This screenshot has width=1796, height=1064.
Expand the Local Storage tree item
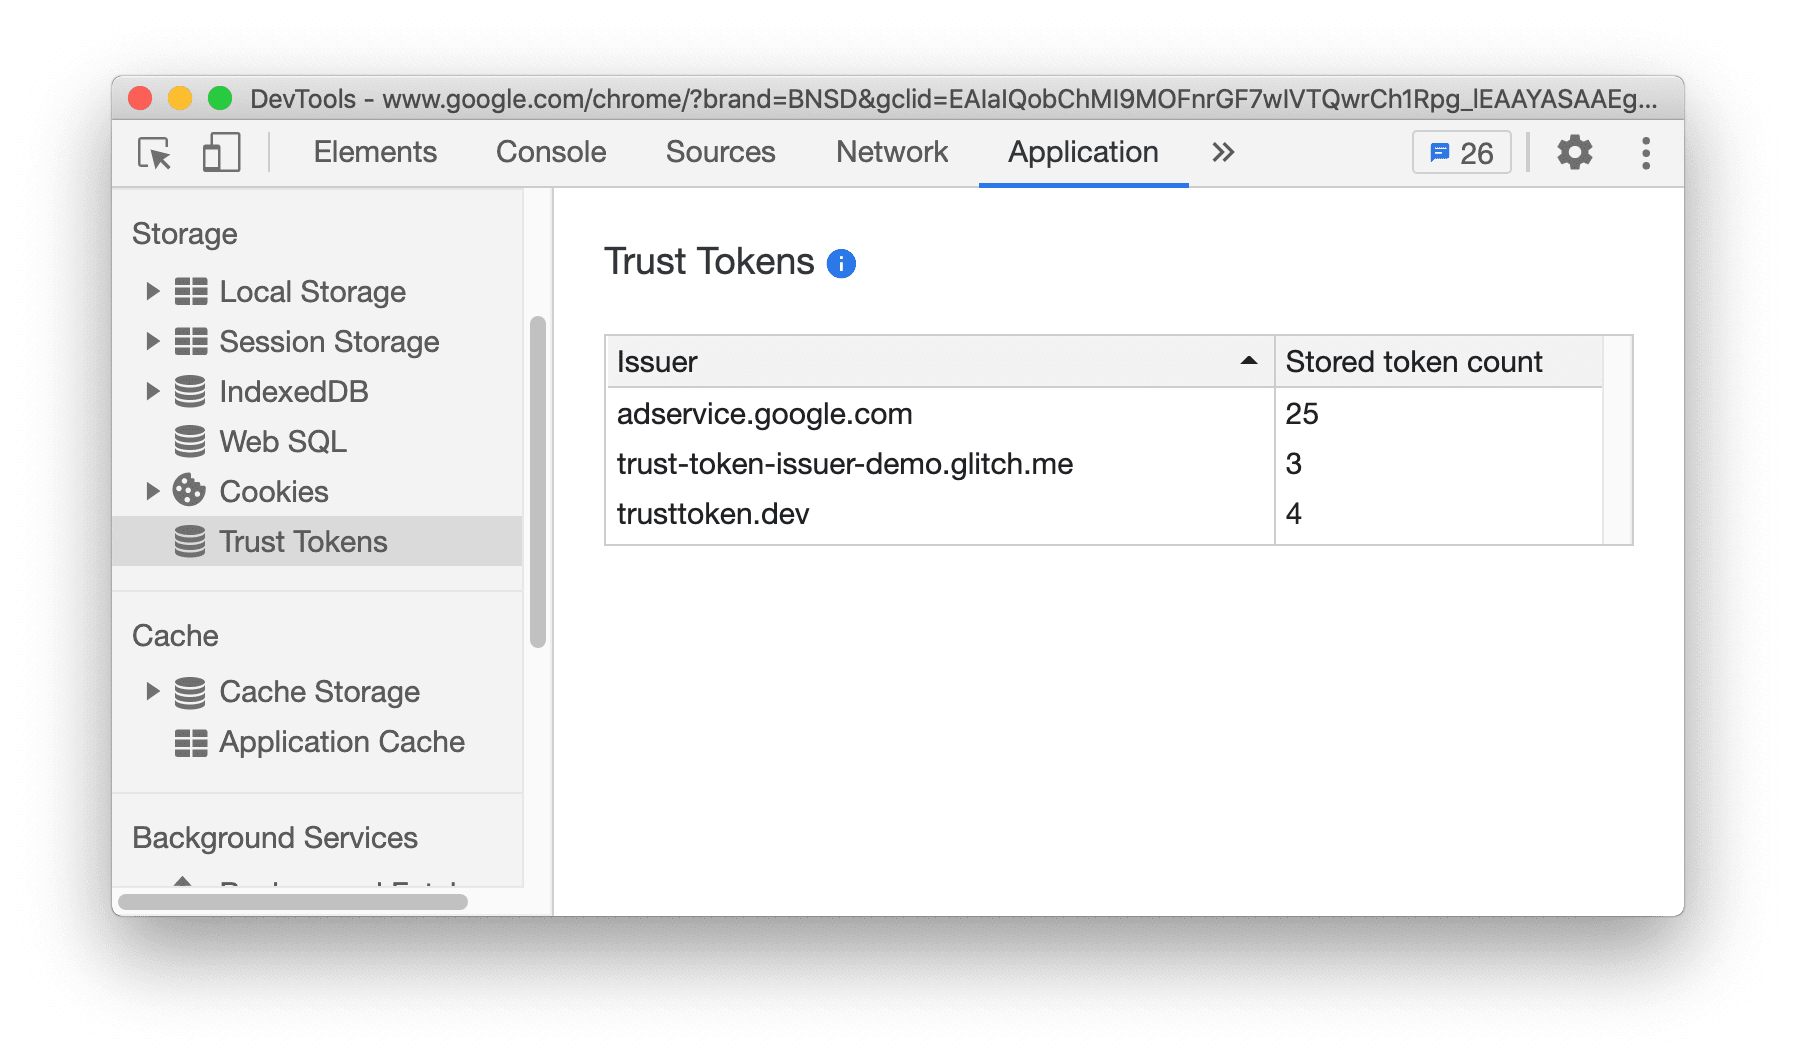click(153, 291)
